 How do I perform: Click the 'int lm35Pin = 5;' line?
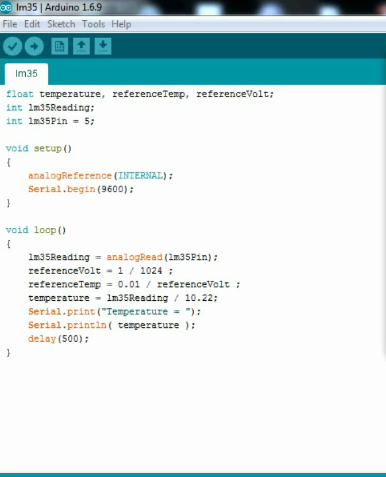click(50, 121)
